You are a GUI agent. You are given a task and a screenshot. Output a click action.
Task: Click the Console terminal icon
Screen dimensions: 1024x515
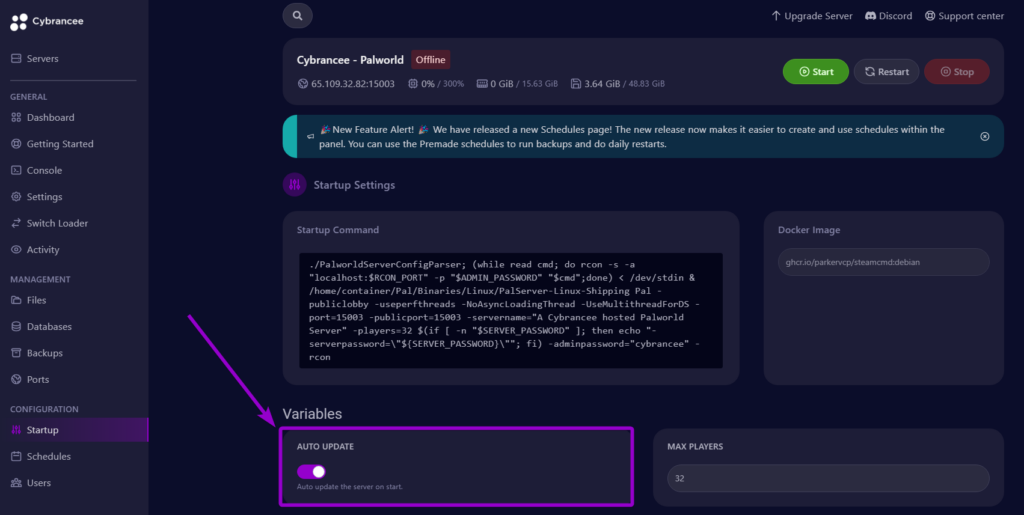coord(16,170)
